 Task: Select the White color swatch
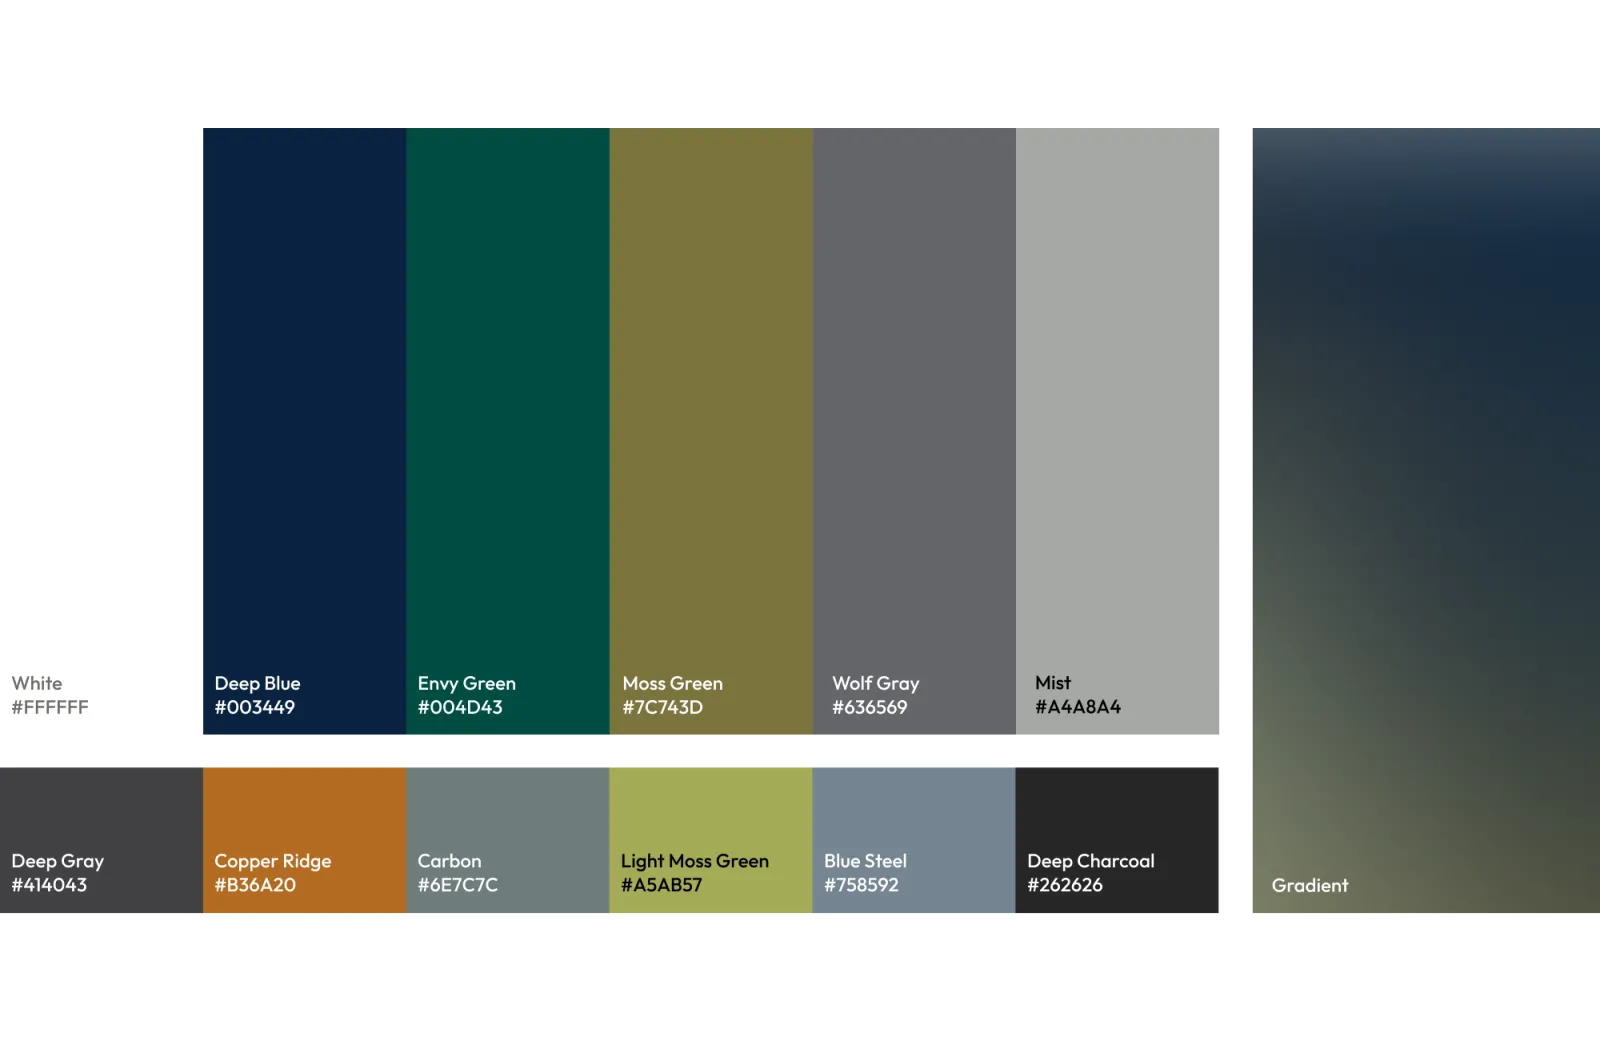click(x=100, y=400)
